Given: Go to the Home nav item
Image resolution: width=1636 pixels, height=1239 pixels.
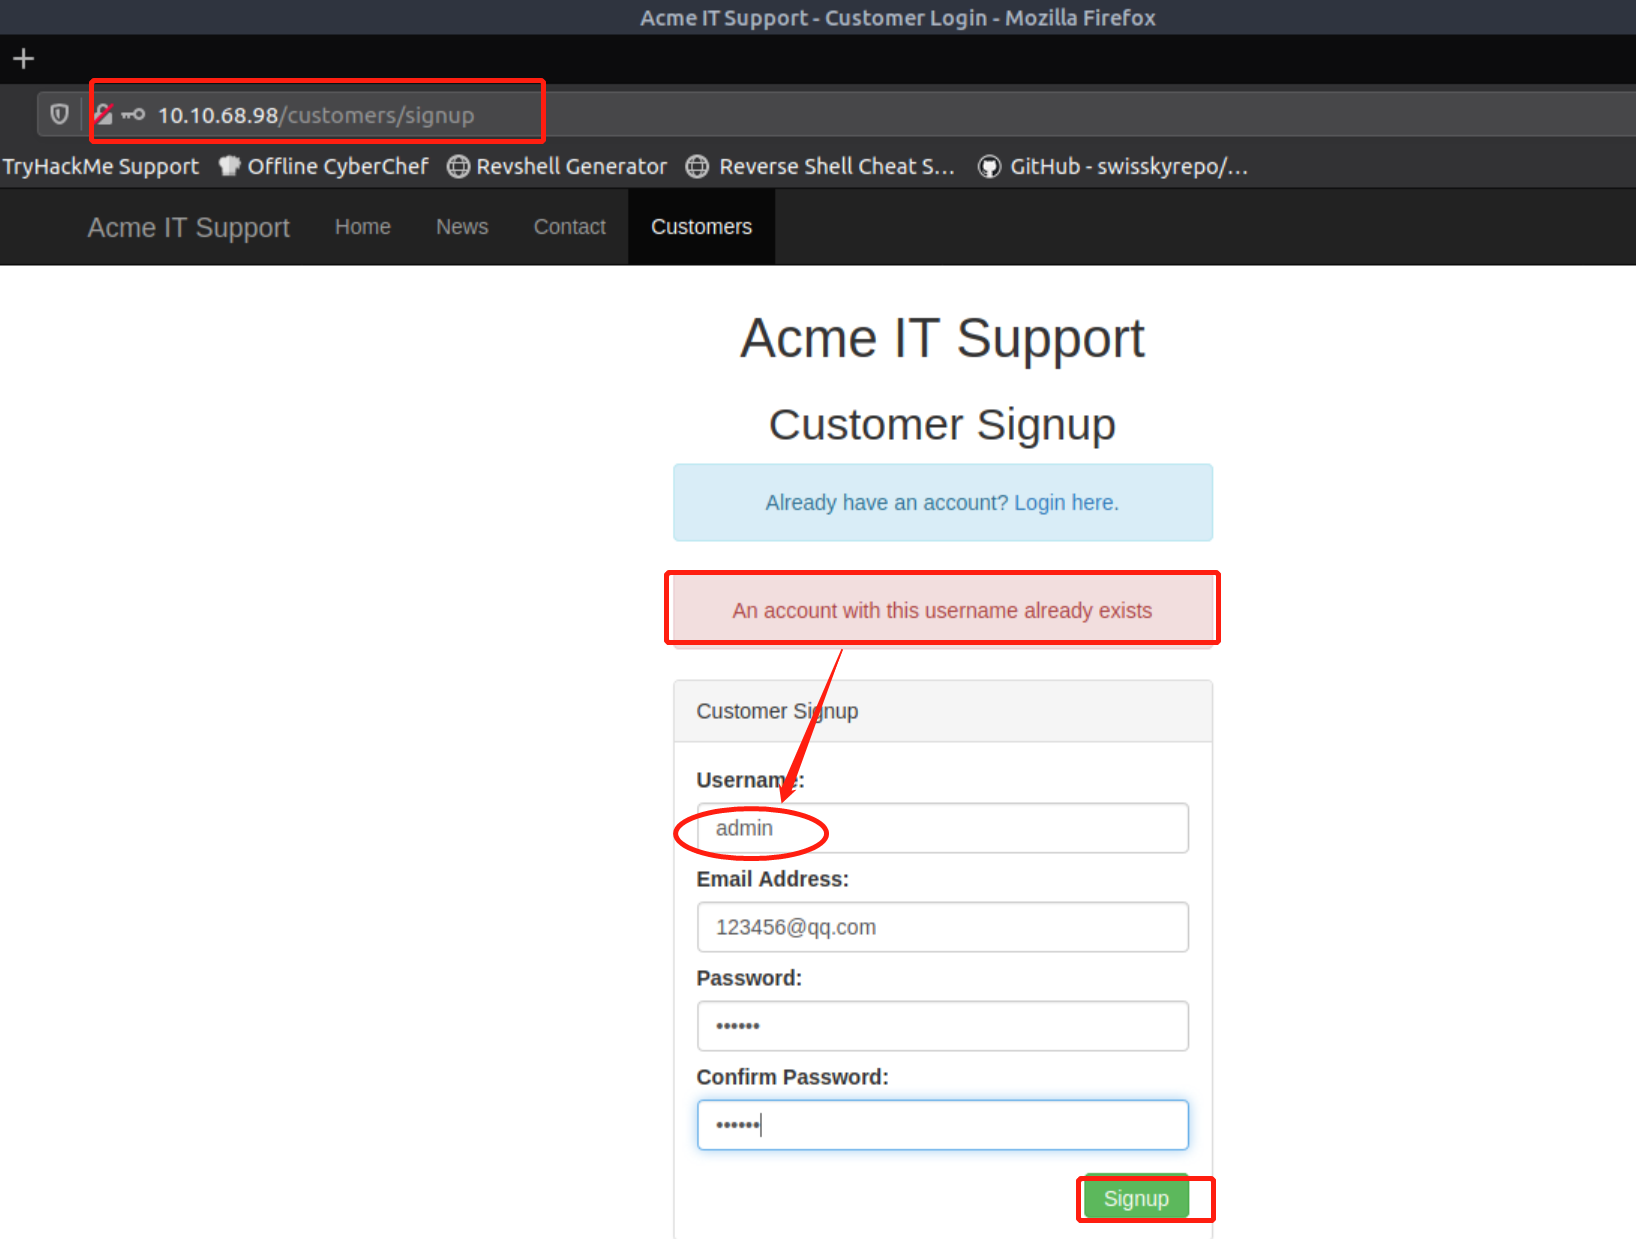Looking at the screenshot, I should [x=362, y=227].
